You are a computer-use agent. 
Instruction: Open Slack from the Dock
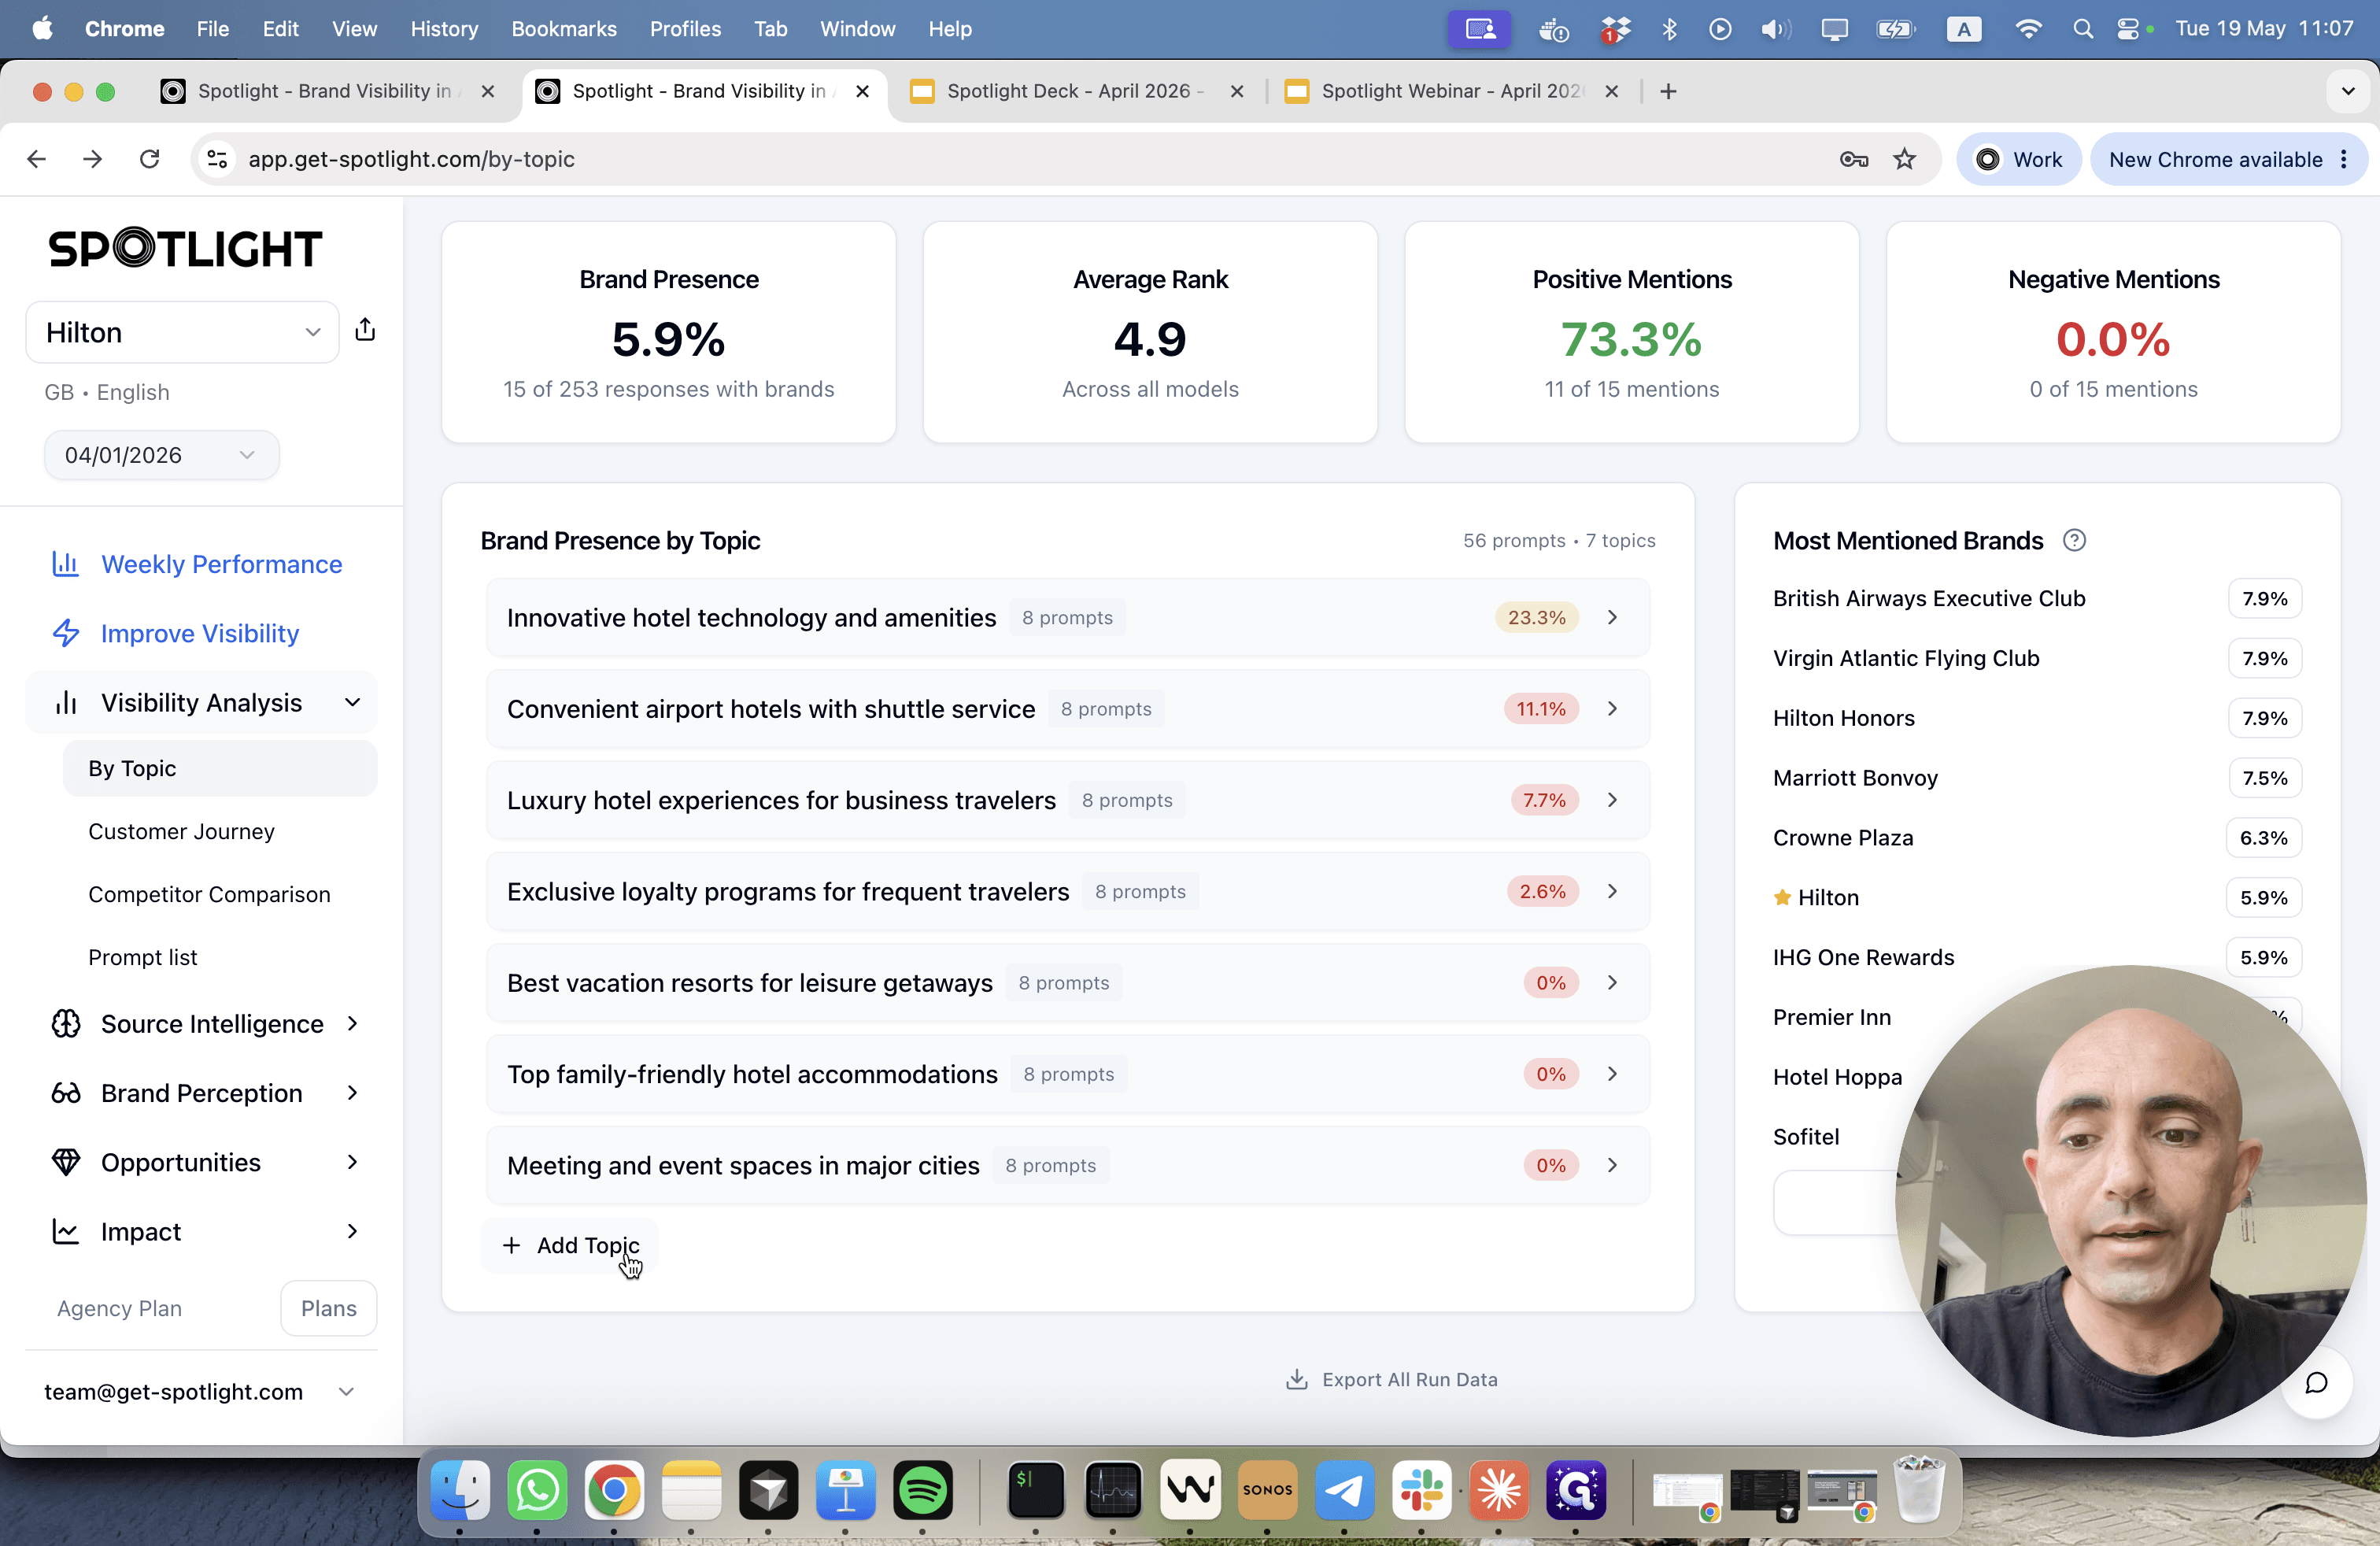[x=1421, y=1491]
